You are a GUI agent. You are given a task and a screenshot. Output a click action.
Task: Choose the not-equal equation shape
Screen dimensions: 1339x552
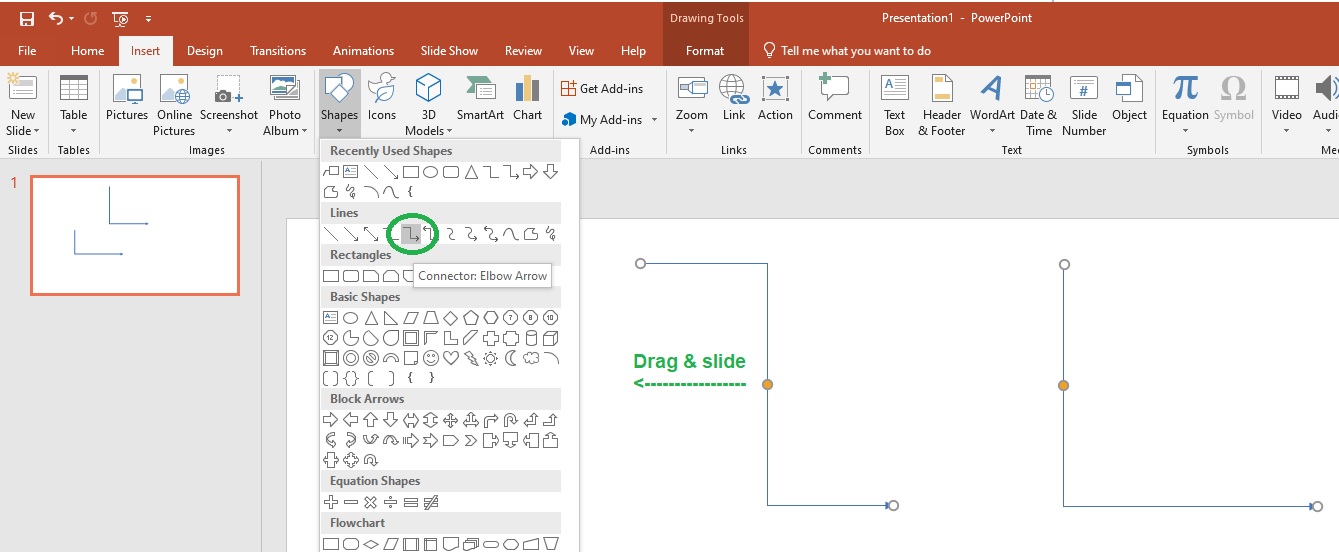point(431,502)
